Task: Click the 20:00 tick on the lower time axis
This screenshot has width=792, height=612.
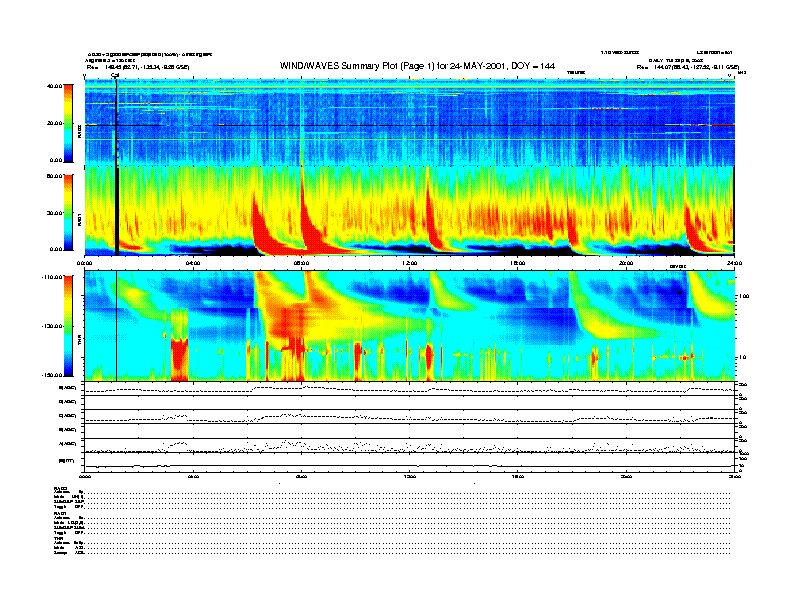Action: [626, 476]
